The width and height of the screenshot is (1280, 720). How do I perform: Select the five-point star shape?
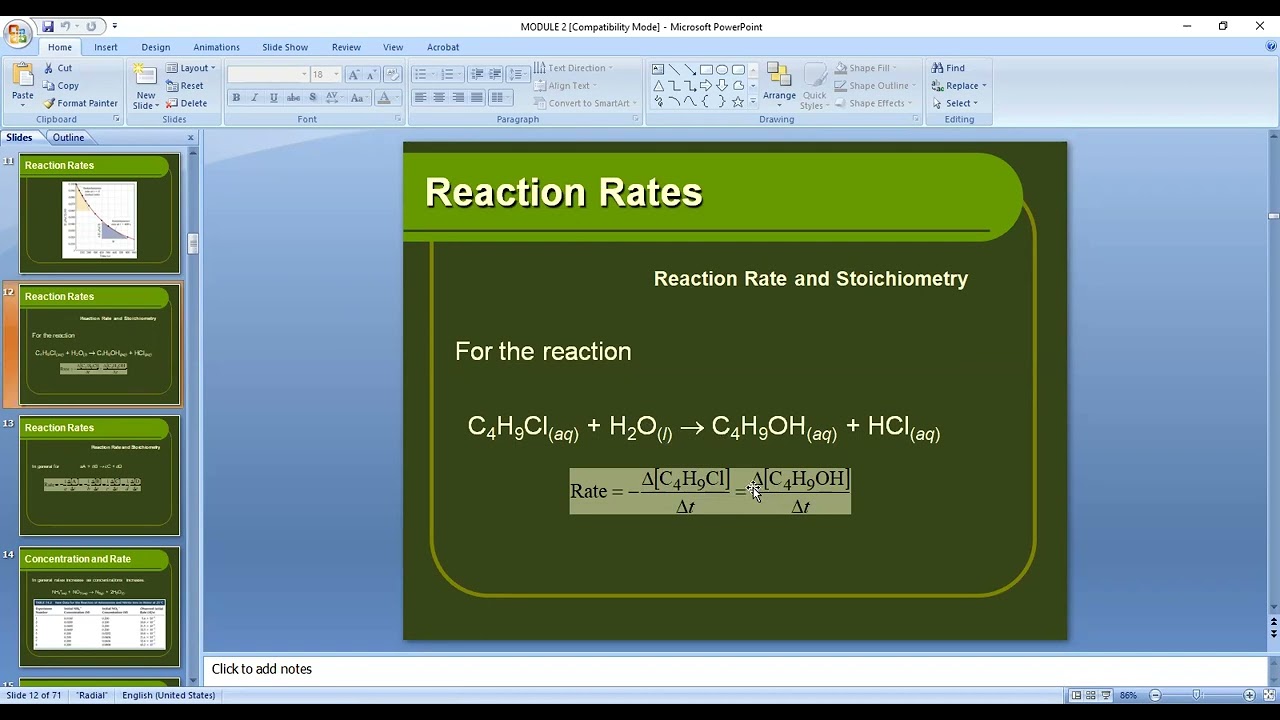(x=738, y=102)
